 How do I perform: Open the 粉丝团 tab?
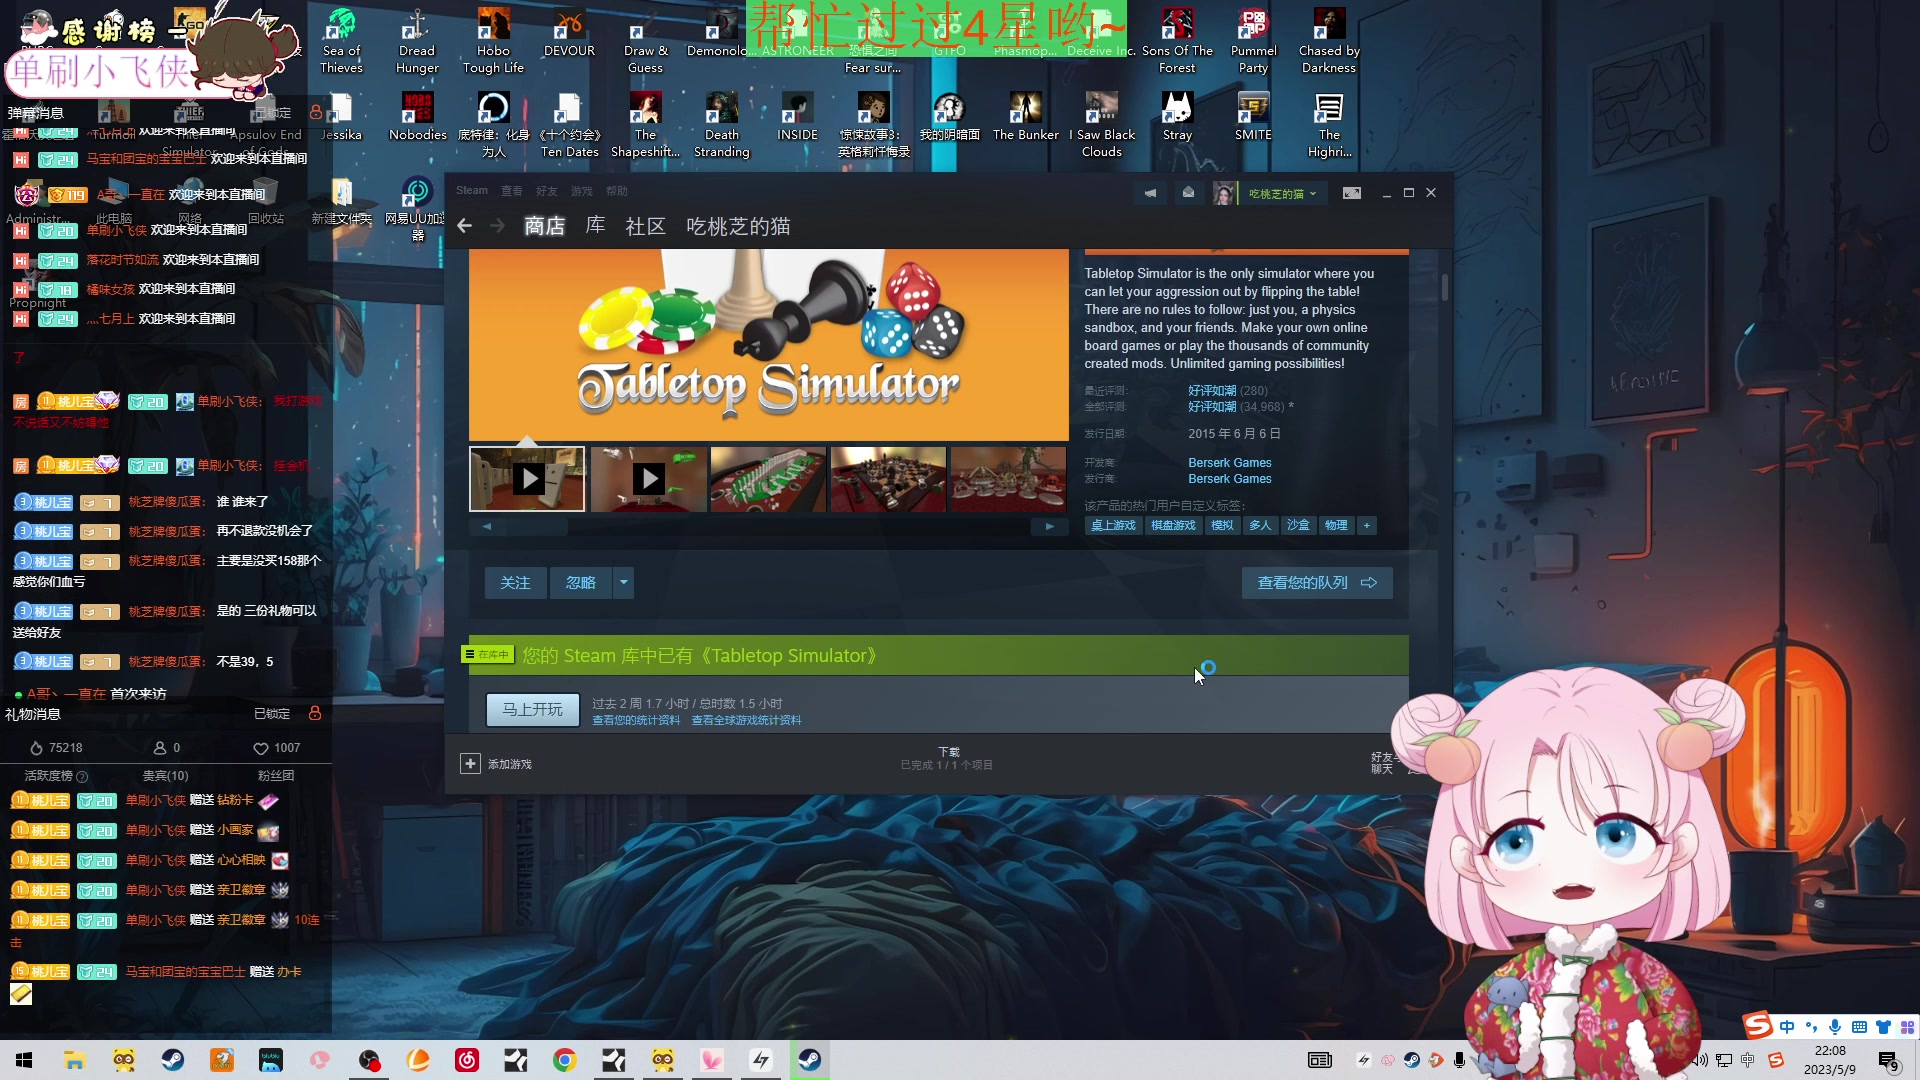(276, 776)
